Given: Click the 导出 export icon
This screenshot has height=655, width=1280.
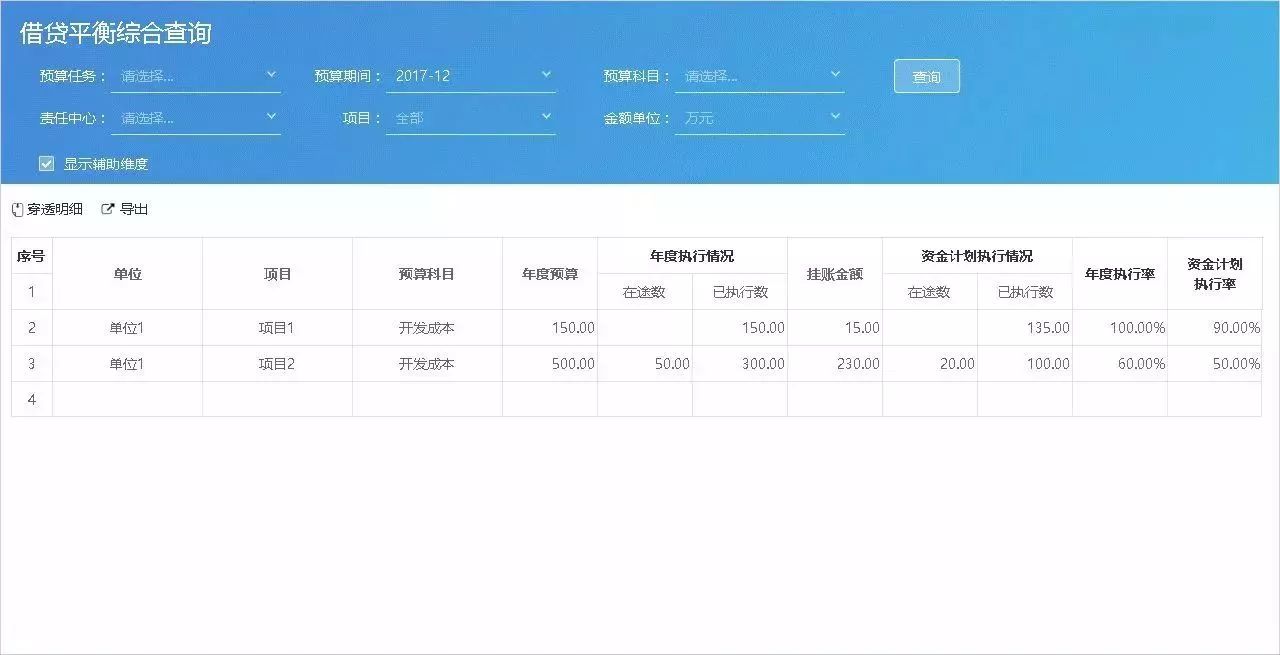Looking at the screenshot, I should pos(108,209).
